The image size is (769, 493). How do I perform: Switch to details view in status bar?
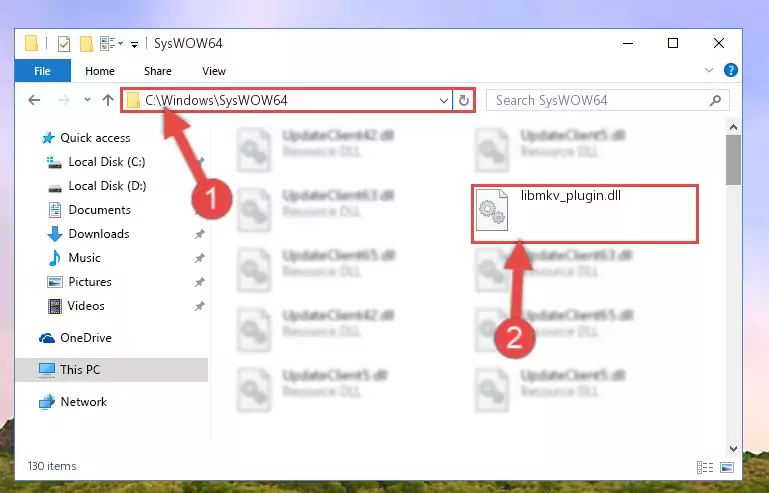coord(705,467)
